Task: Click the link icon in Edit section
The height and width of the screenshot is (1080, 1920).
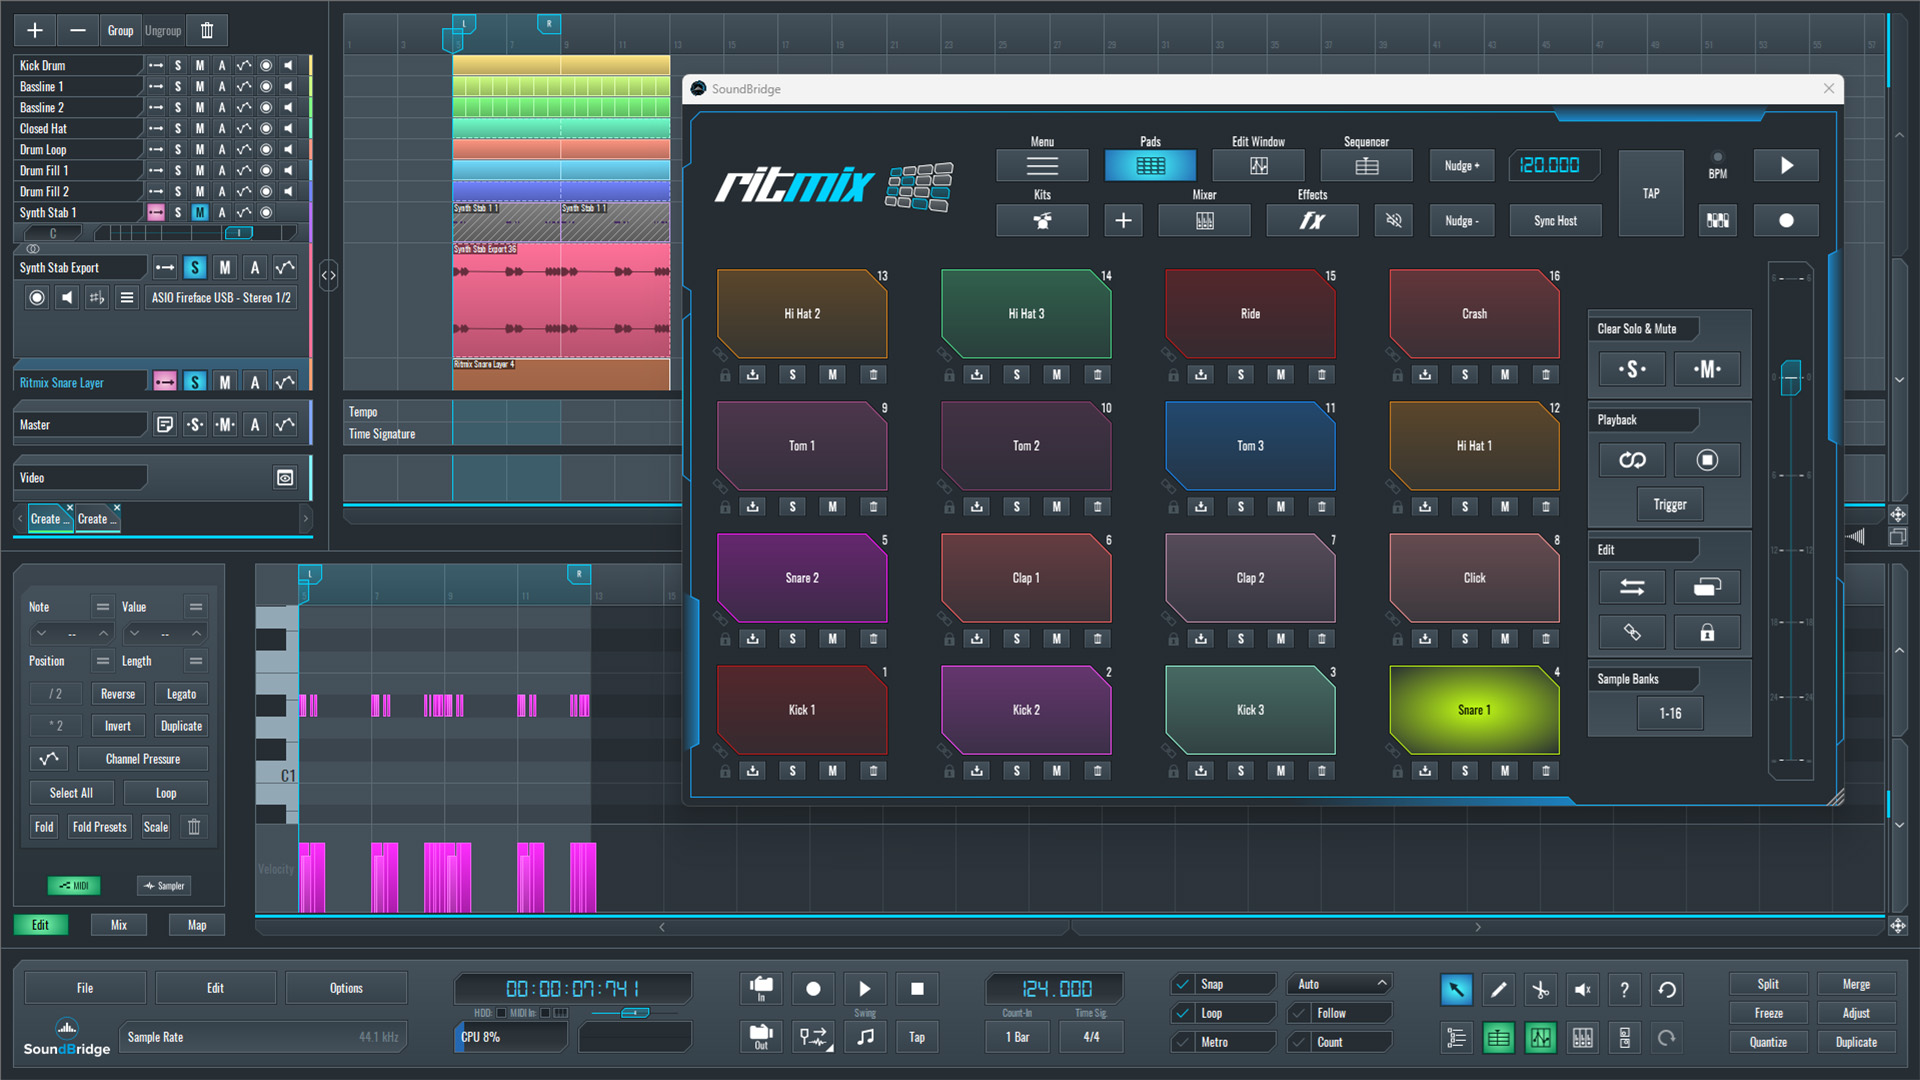Action: coord(1632,632)
